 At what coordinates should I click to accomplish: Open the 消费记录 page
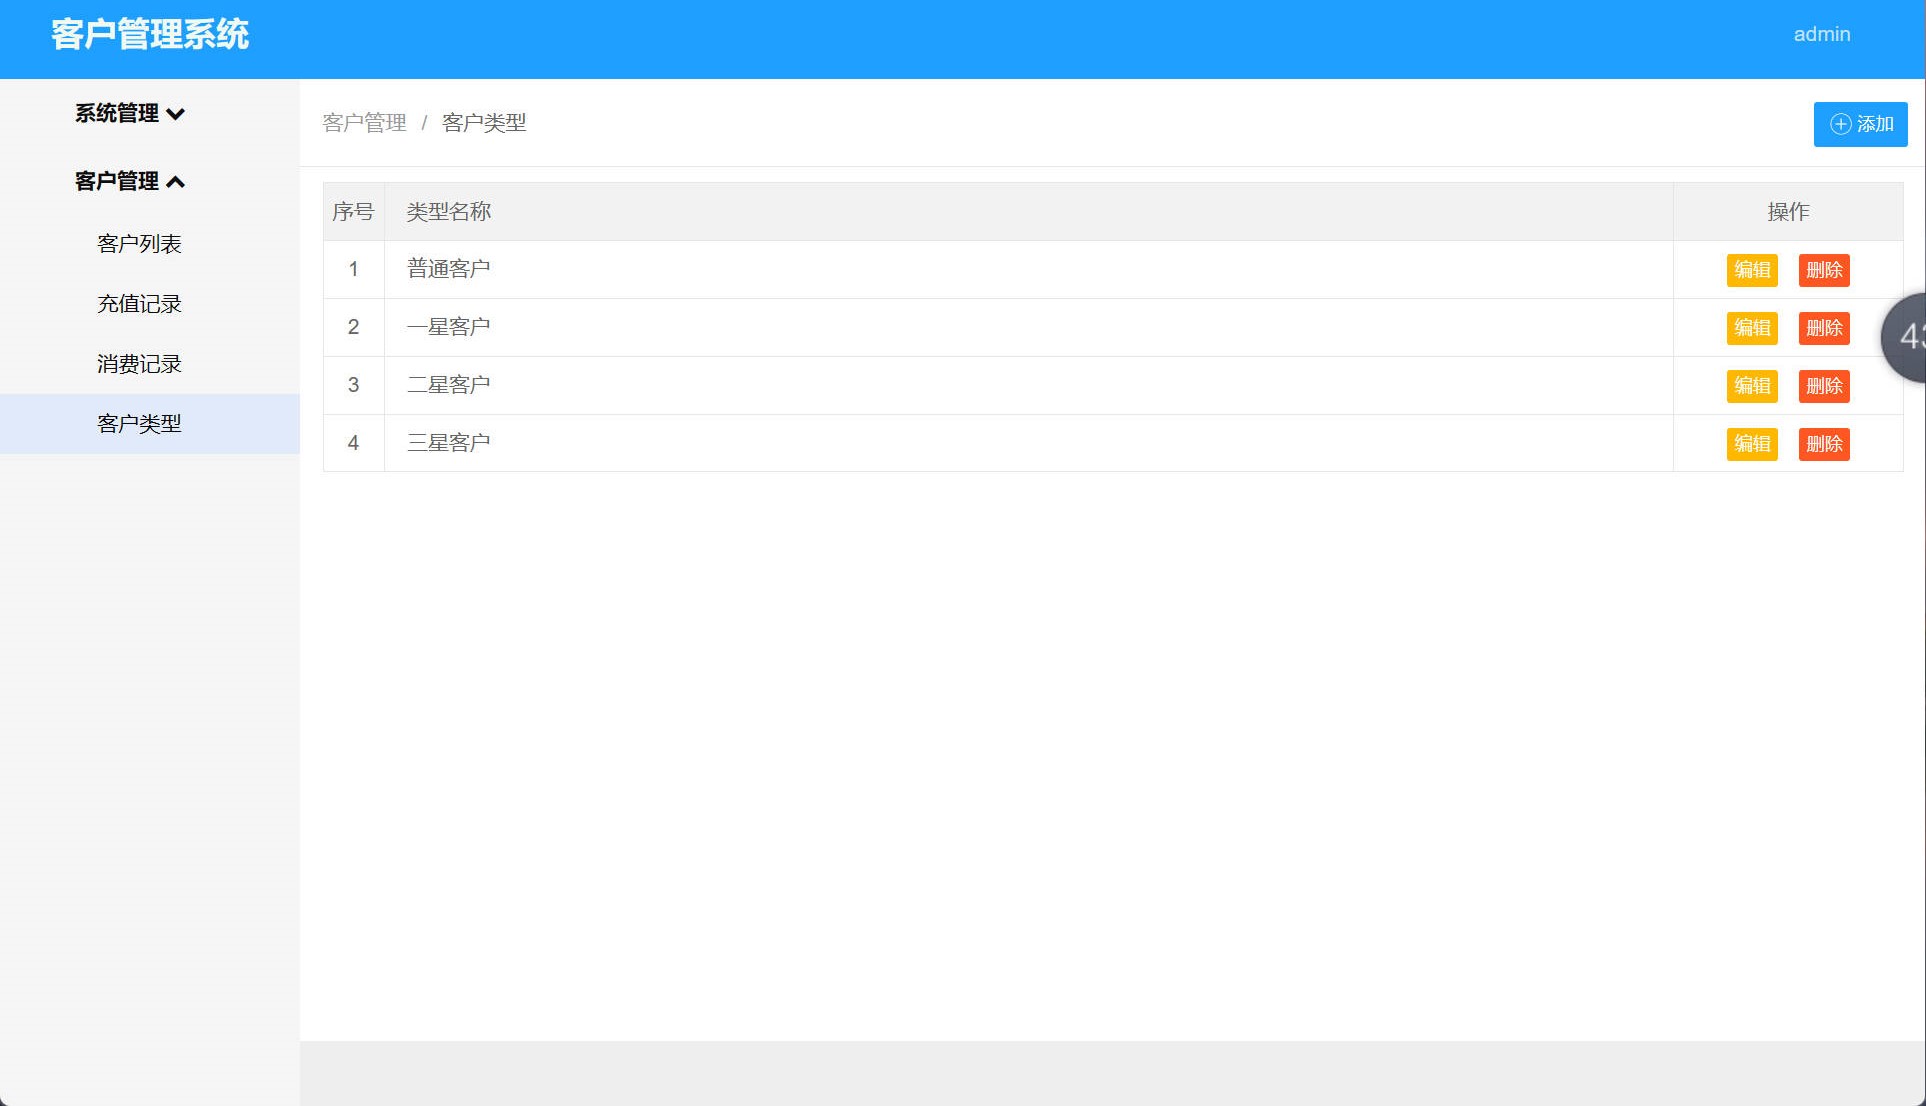click(138, 363)
